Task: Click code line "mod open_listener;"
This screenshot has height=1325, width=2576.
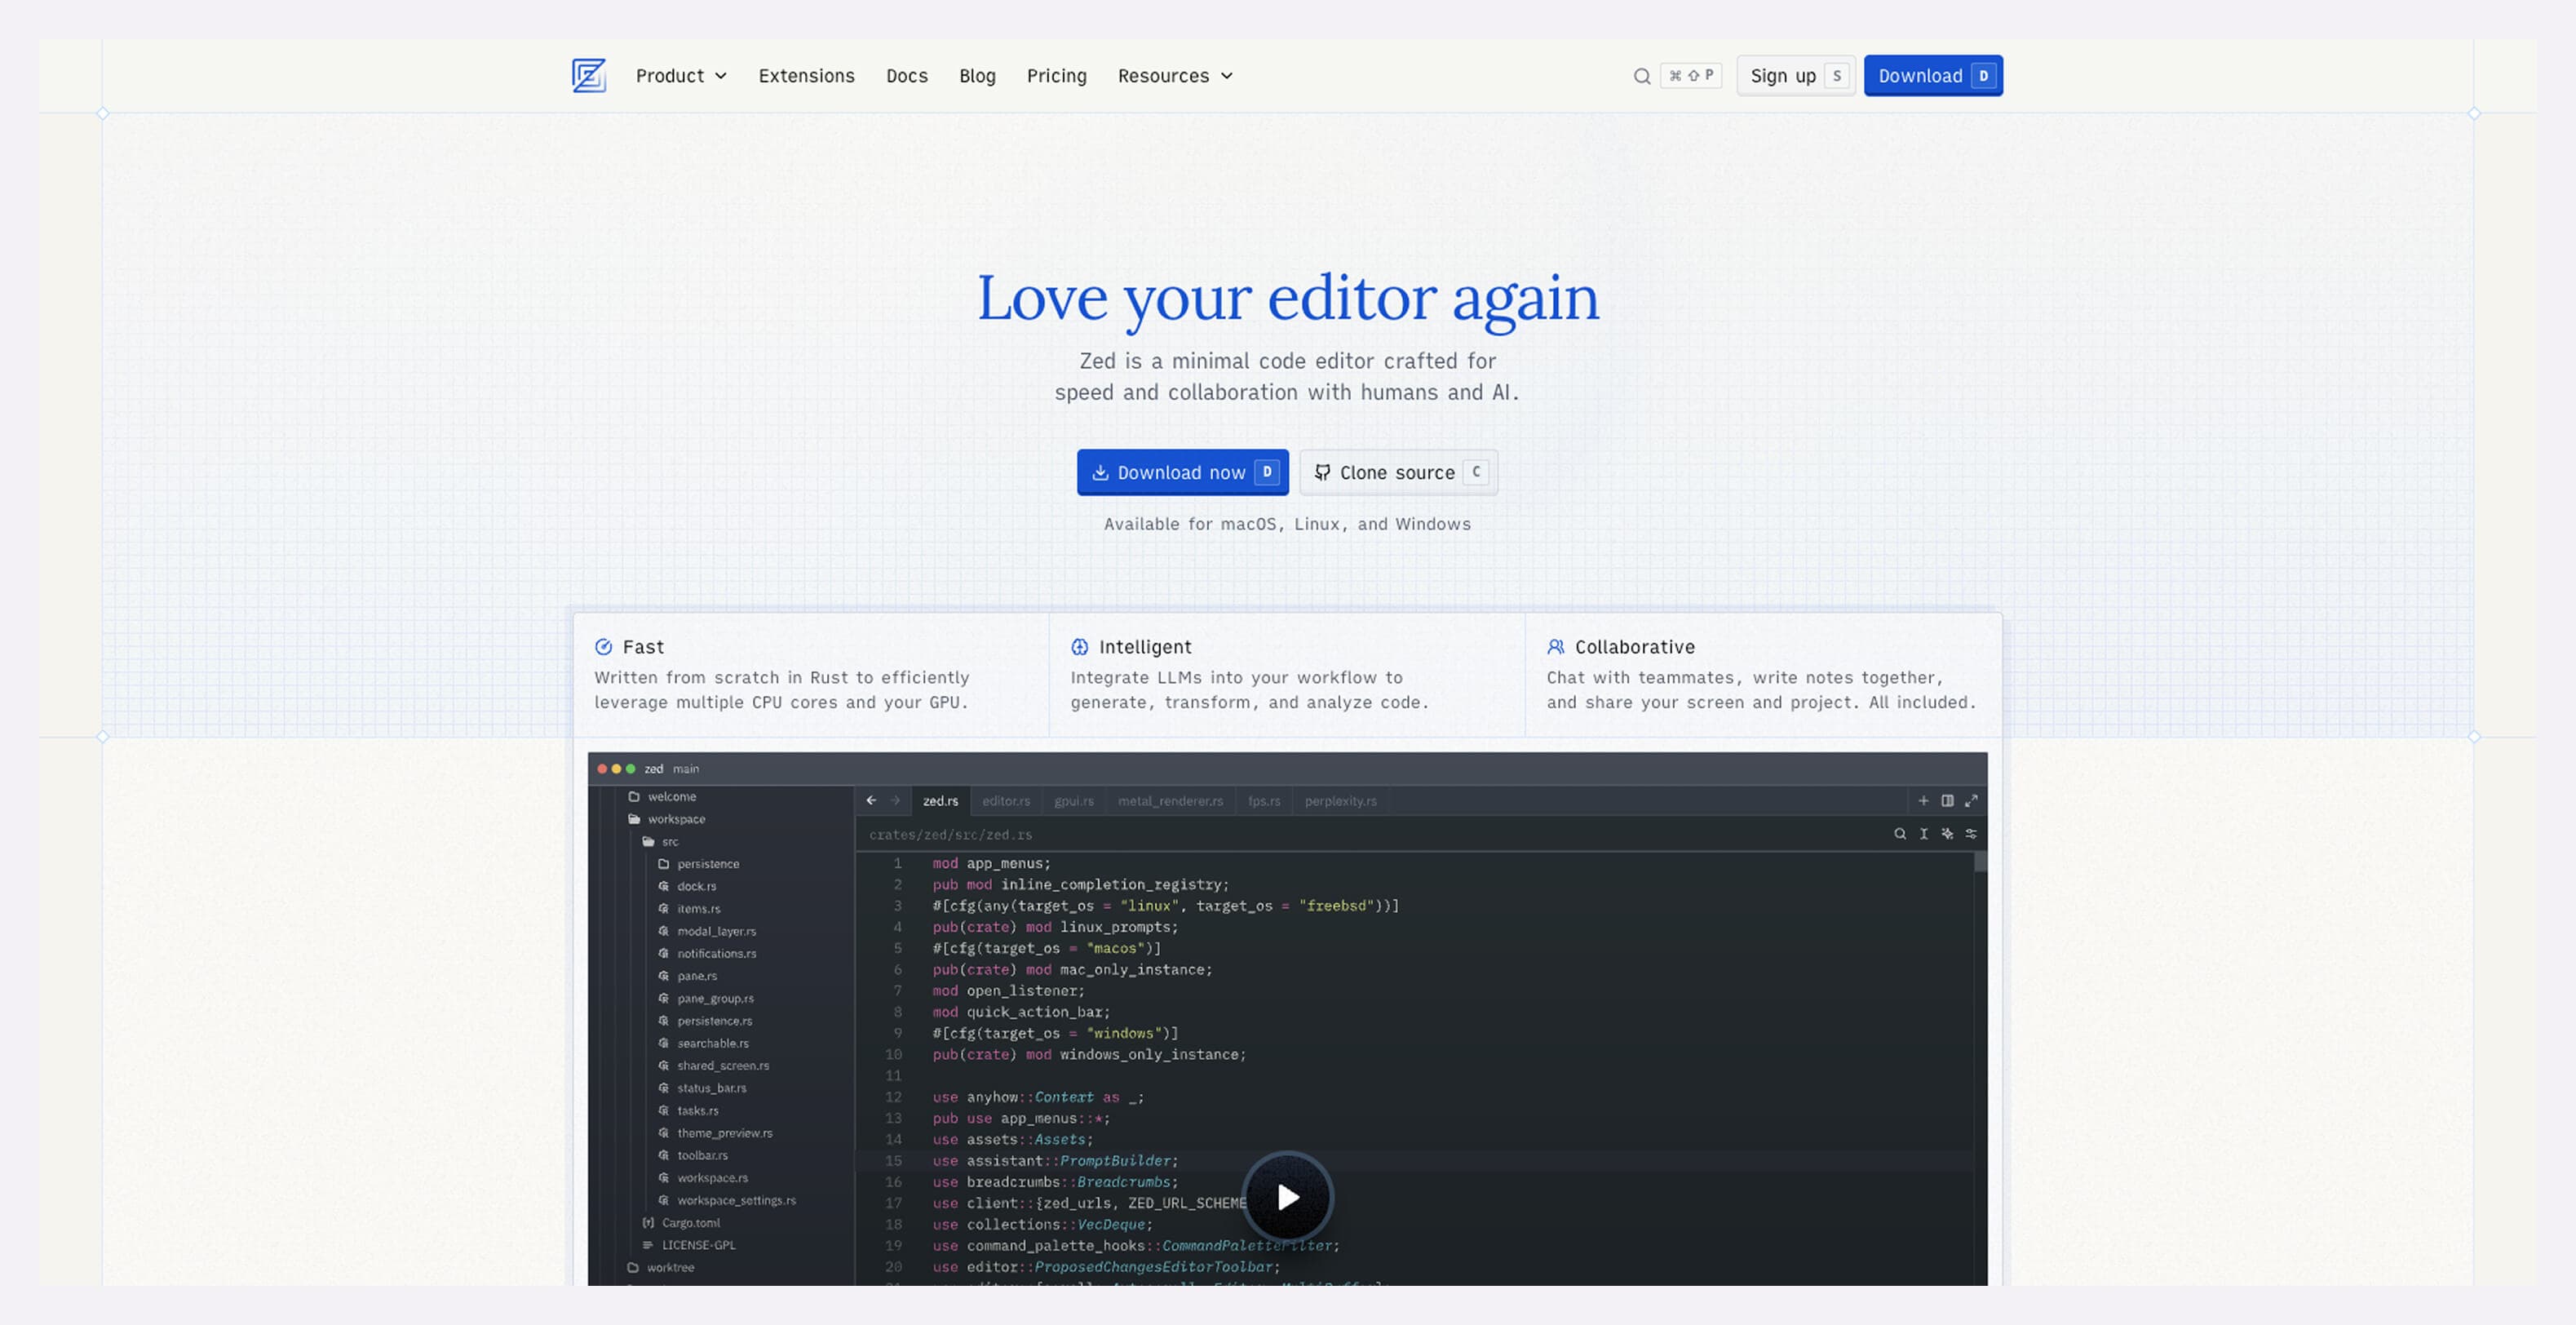Action: tap(1008, 991)
